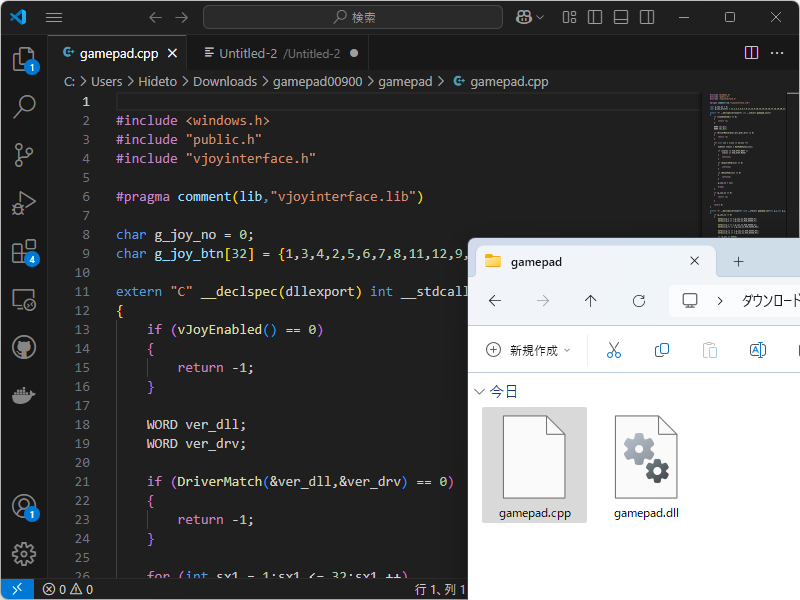Toggle the bottom panel visibility
Screen dimensions: 800x600
(x=621, y=17)
